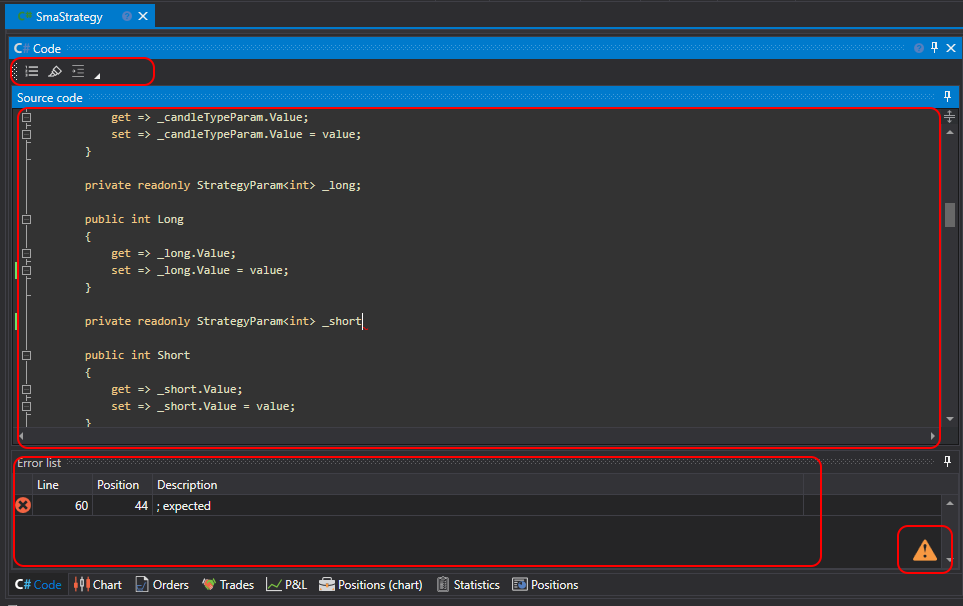963x606 pixels.
Task: Click the line value 60 in error list
Action: [82, 506]
